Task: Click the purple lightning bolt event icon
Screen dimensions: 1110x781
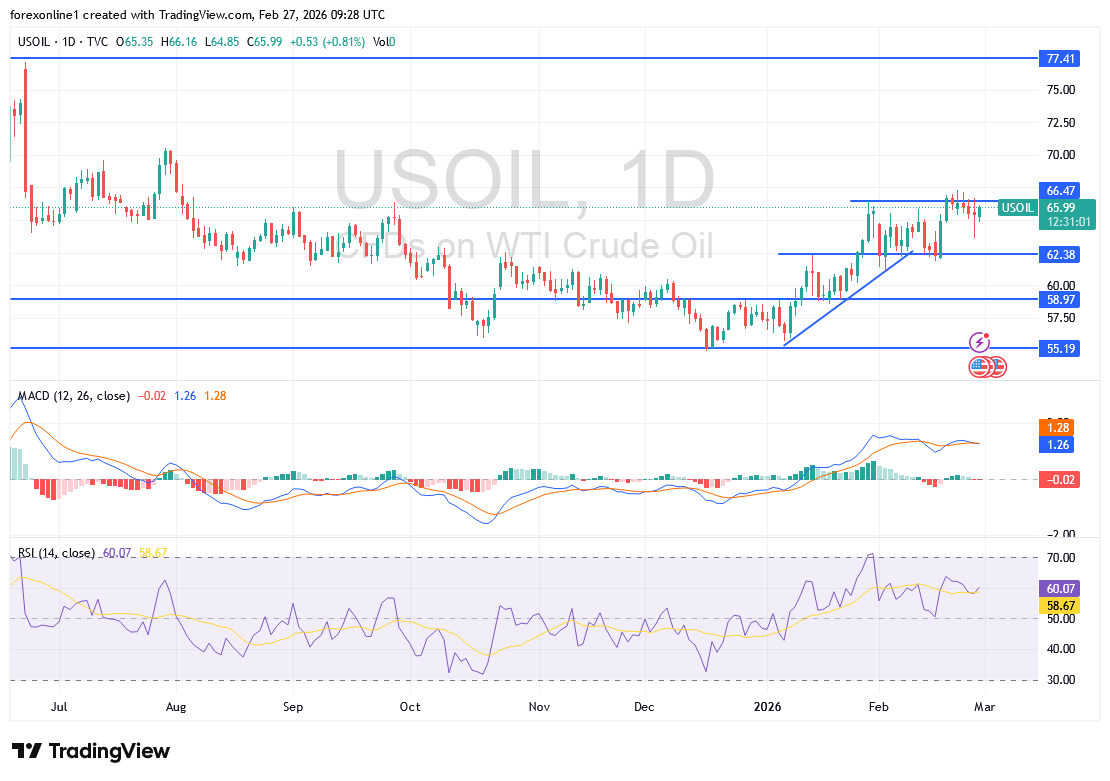Action: (981, 342)
